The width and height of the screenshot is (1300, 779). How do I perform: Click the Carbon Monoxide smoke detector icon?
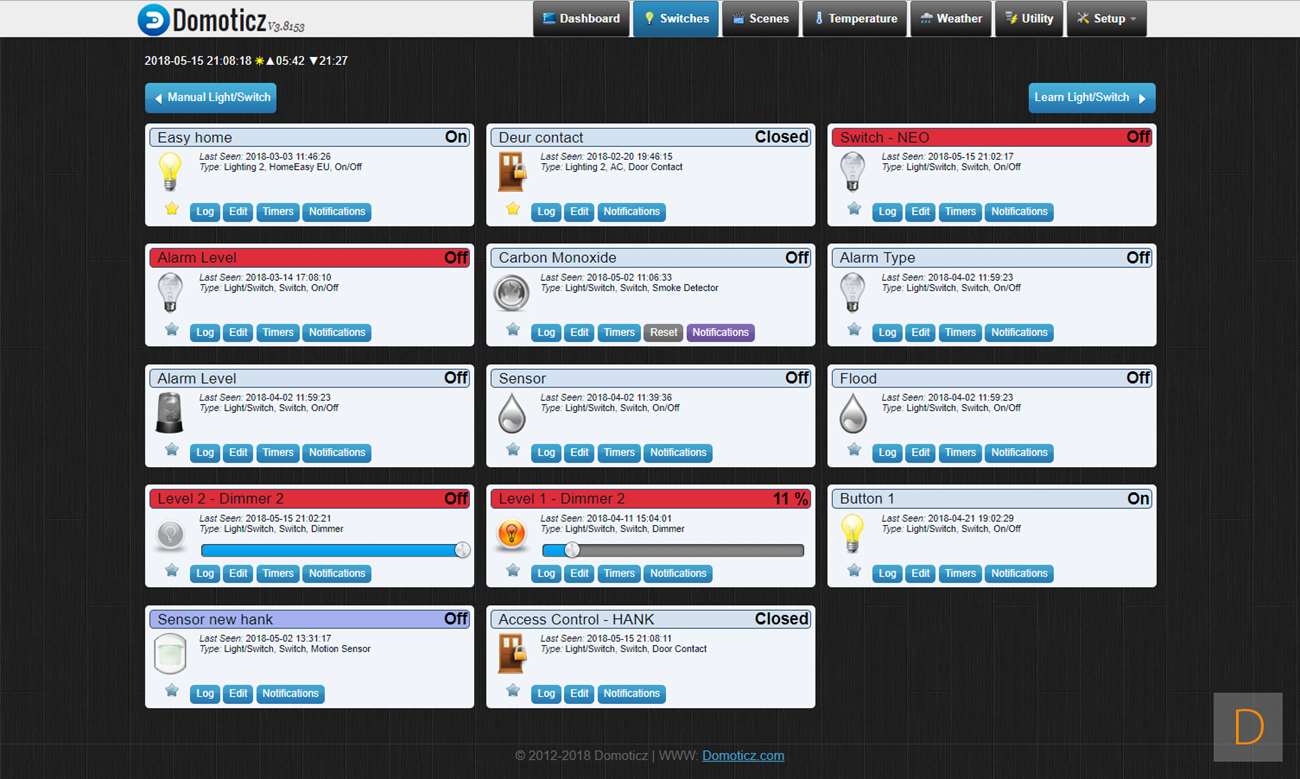pos(511,293)
